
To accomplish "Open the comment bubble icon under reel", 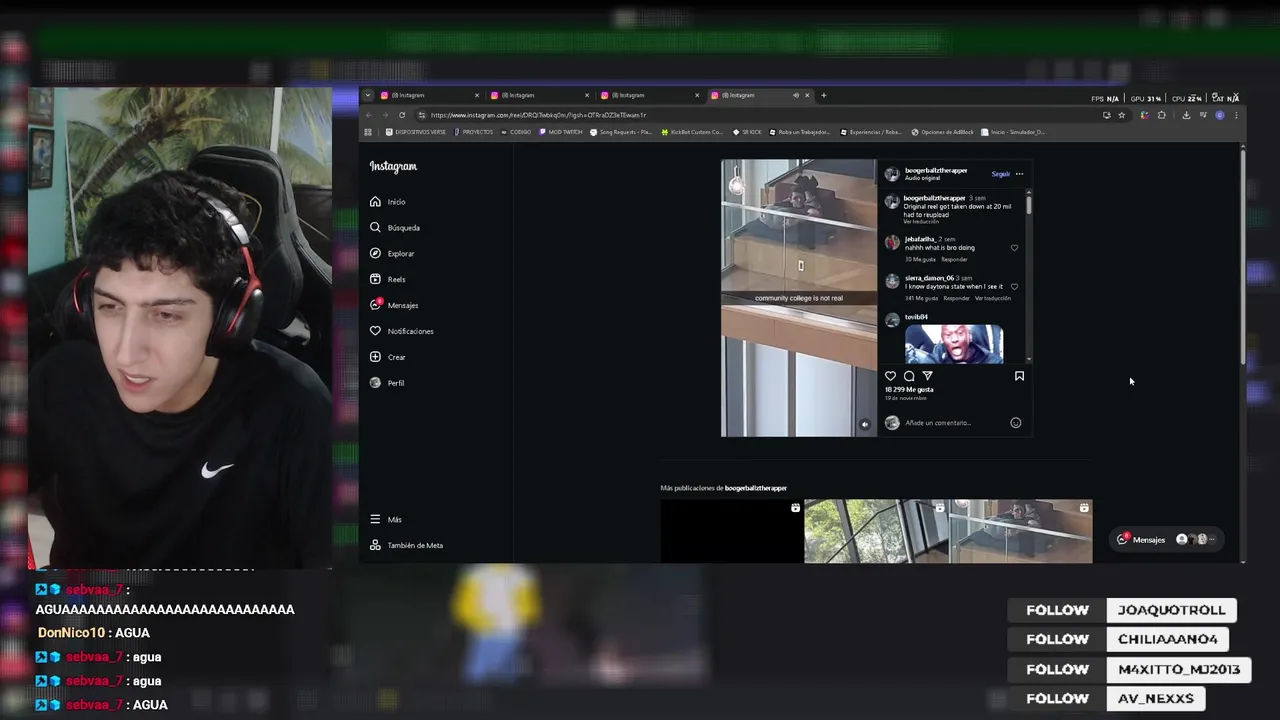I will pyautogui.click(x=909, y=376).
